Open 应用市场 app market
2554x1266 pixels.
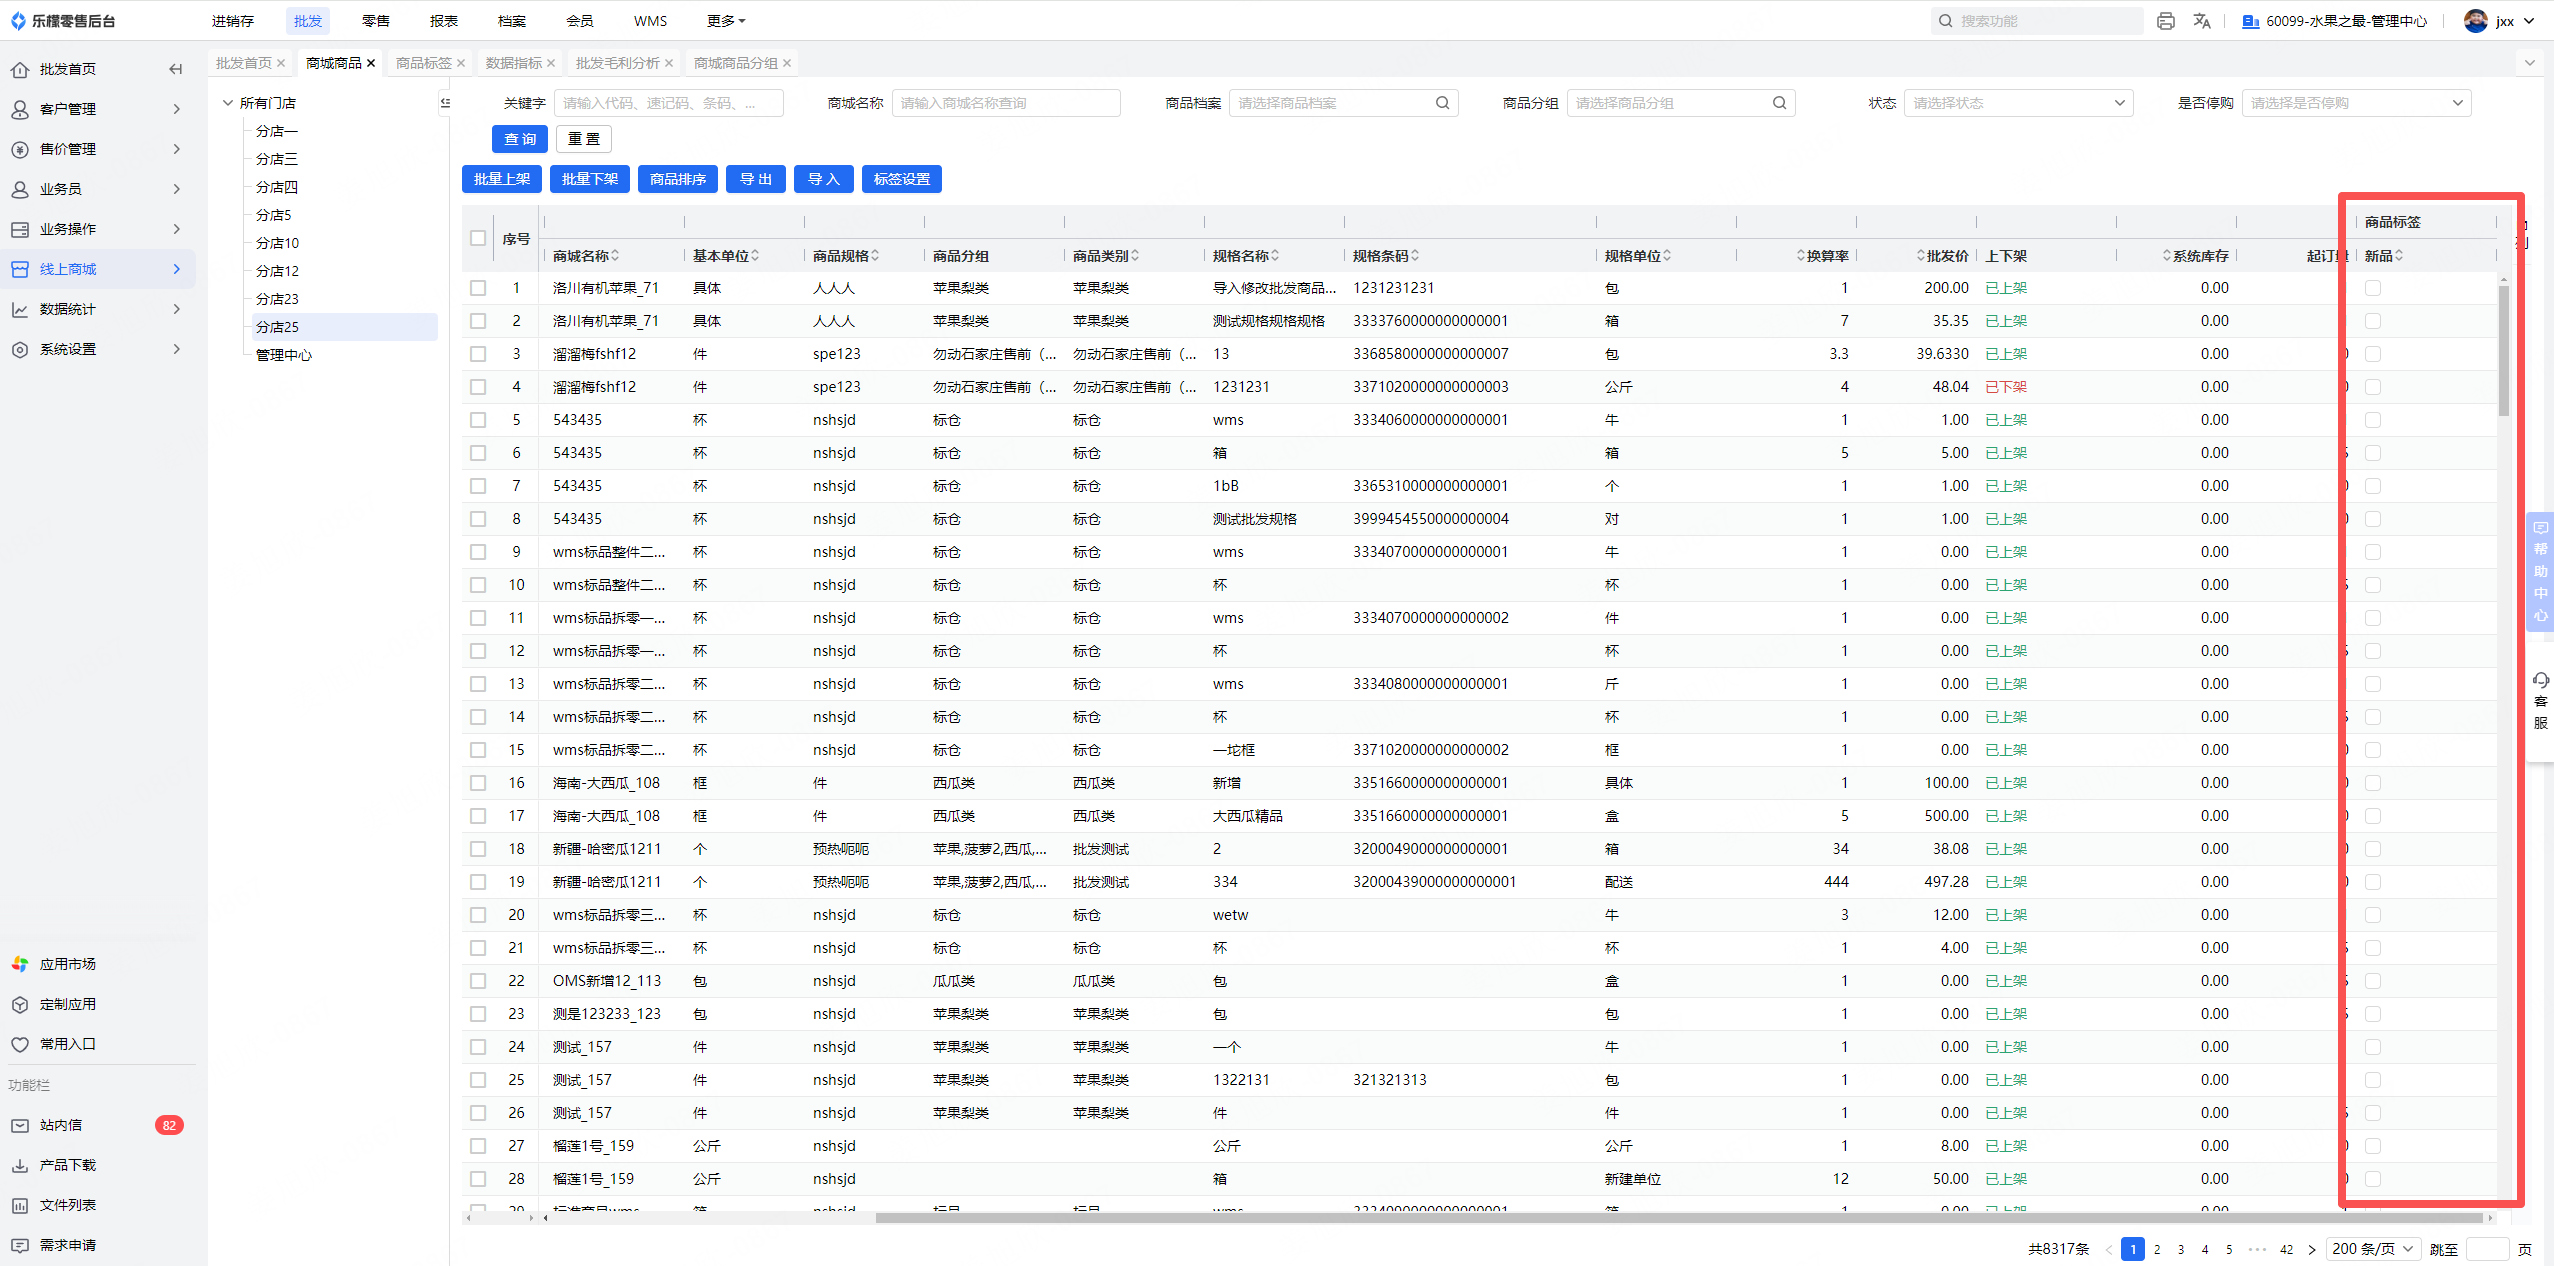pyautogui.click(x=67, y=964)
